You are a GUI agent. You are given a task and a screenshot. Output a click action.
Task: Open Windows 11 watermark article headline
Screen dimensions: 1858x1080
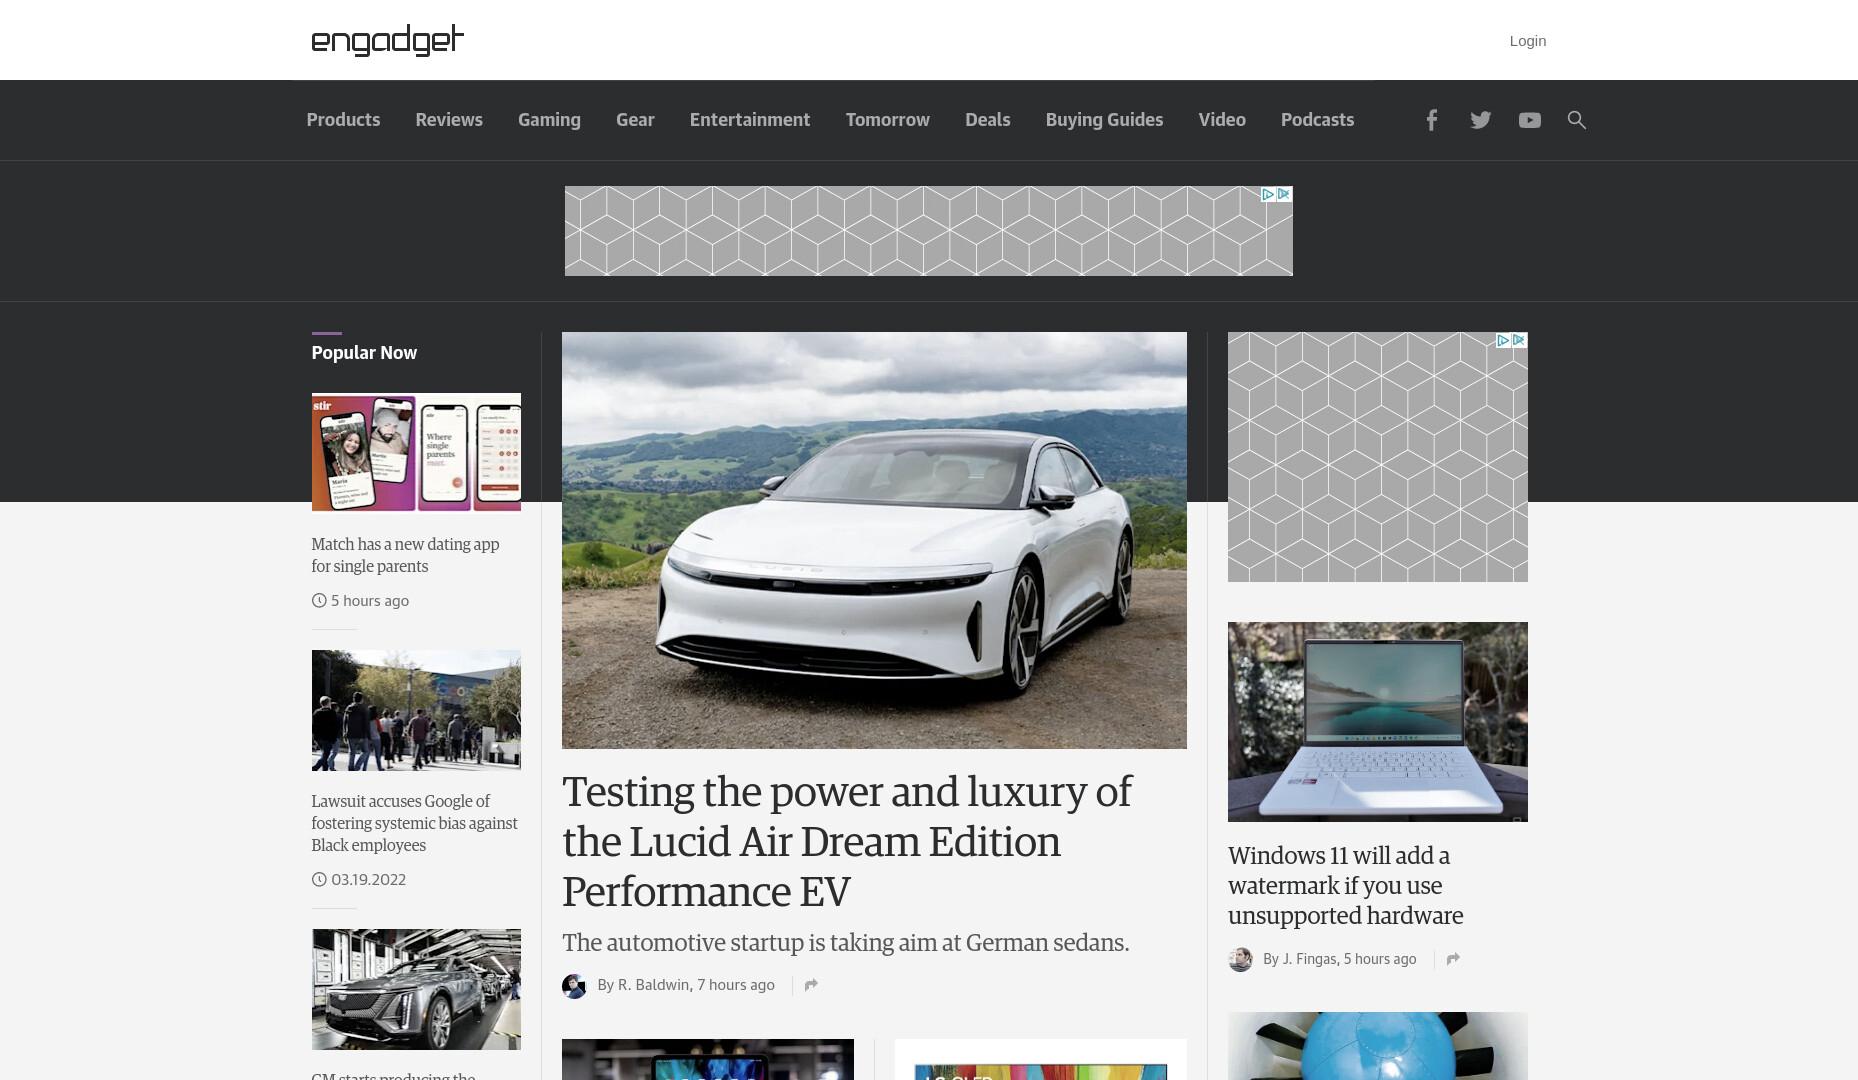coord(1345,886)
